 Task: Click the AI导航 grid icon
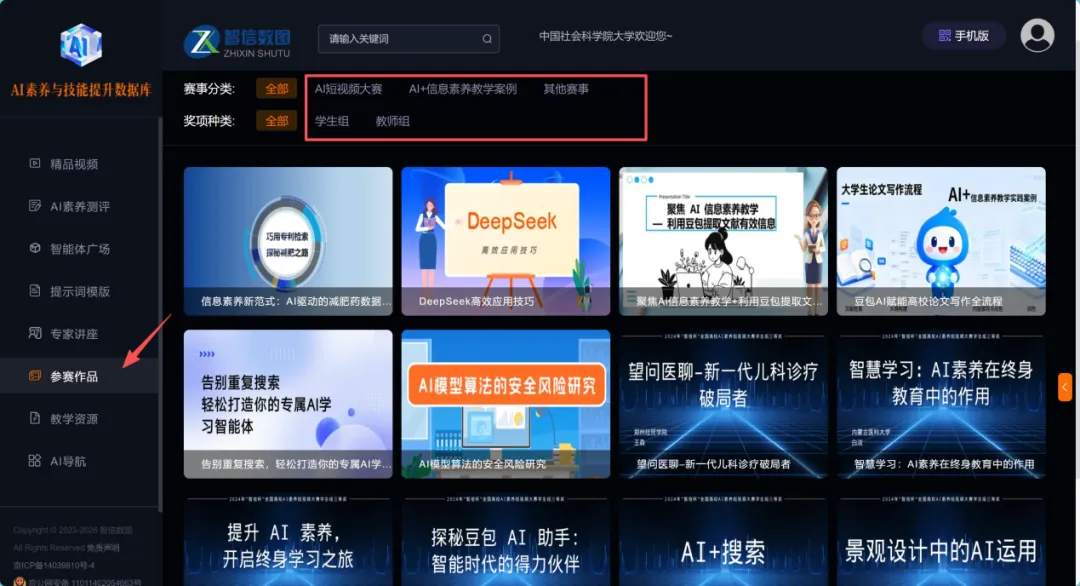click(x=34, y=461)
